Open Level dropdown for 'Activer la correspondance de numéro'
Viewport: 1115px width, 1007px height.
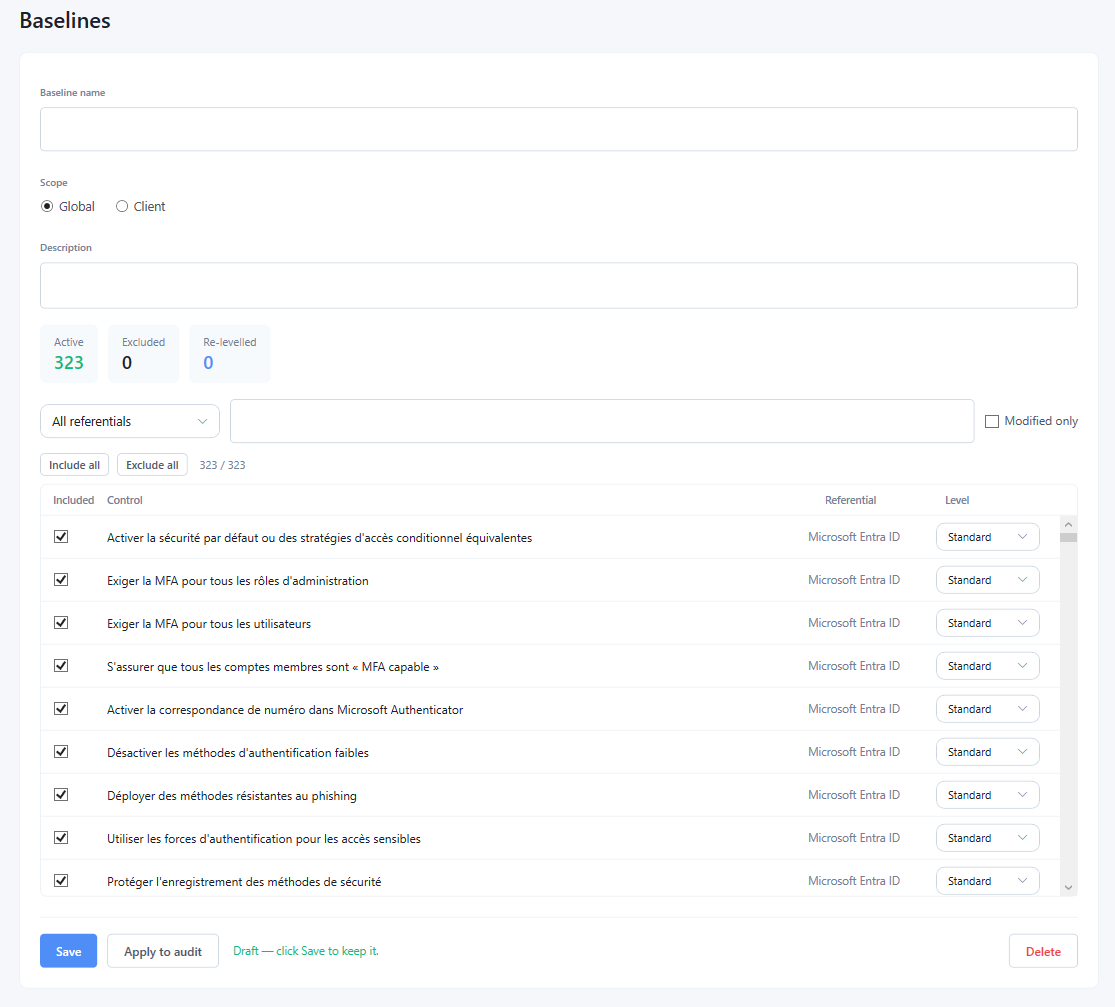(988, 709)
